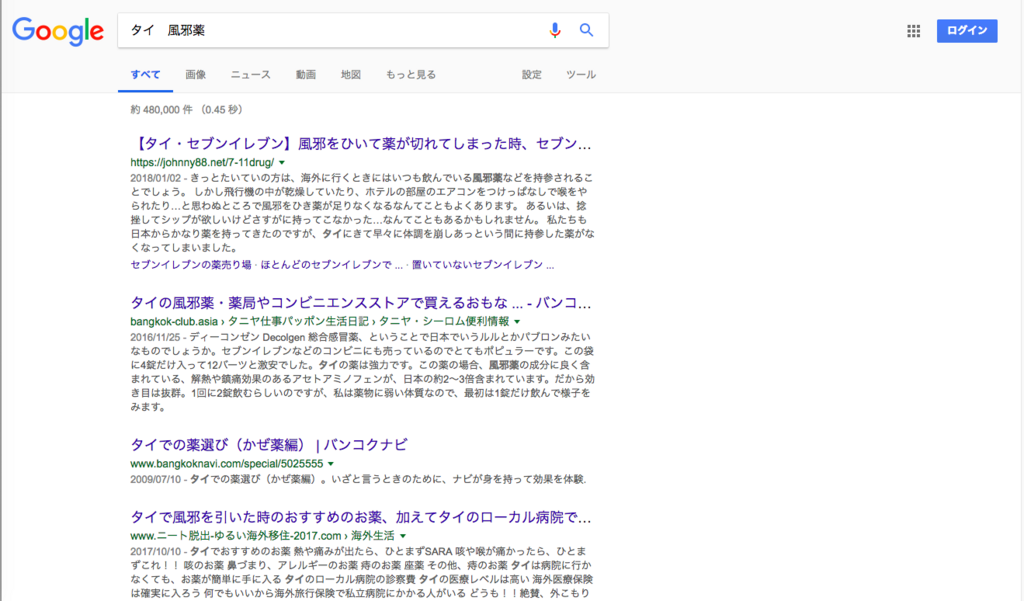The image size is (1024, 601).
Task: Click the johnny88.net/7-11drug URL
Action: click(x=202, y=162)
